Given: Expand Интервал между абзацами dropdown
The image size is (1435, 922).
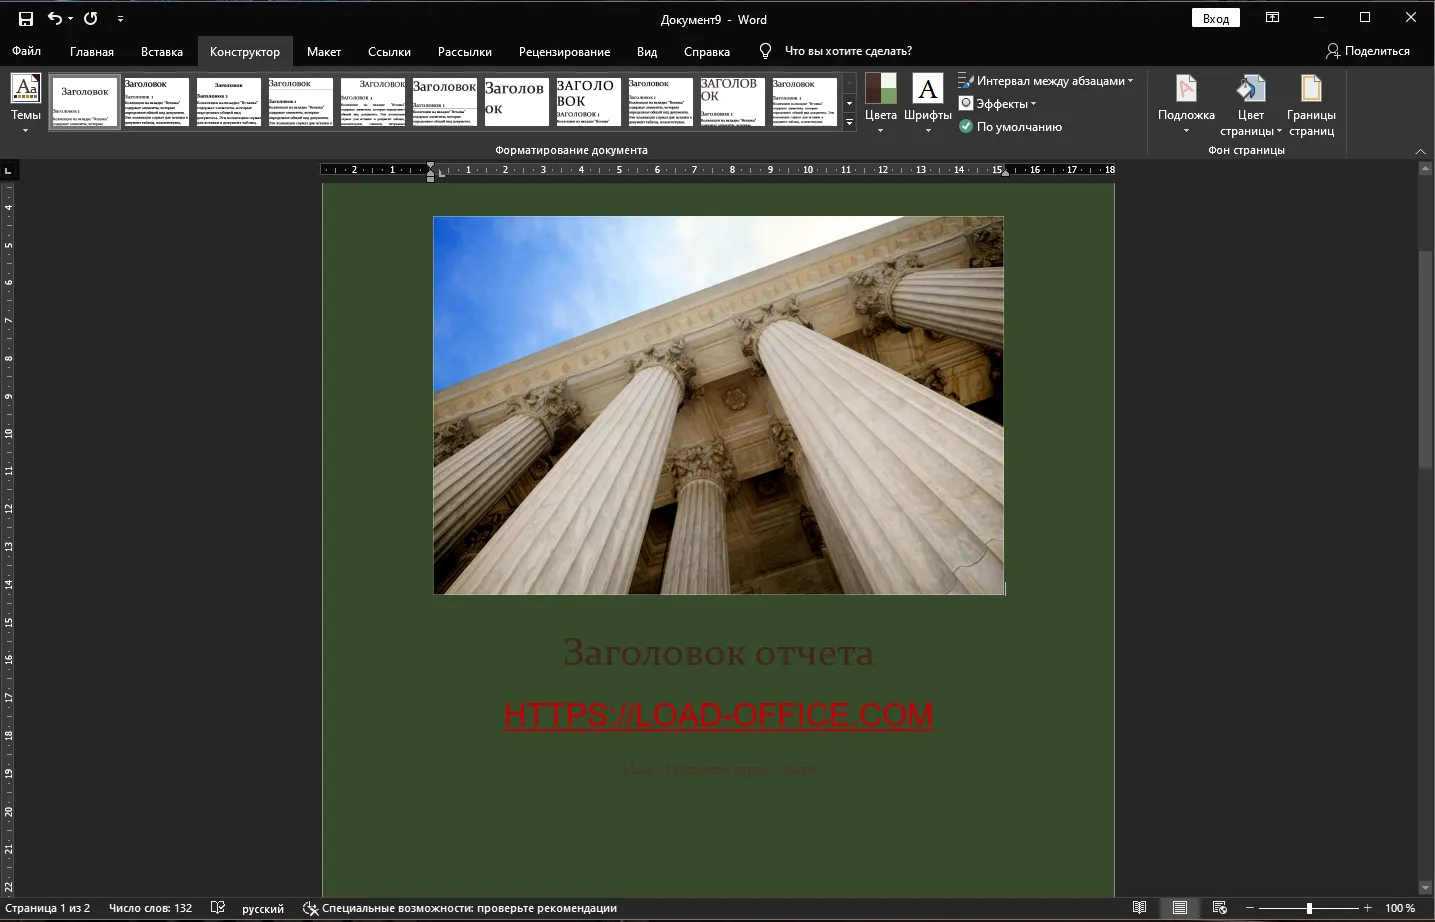Looking at the screenshot, I should coord(1046,81).
